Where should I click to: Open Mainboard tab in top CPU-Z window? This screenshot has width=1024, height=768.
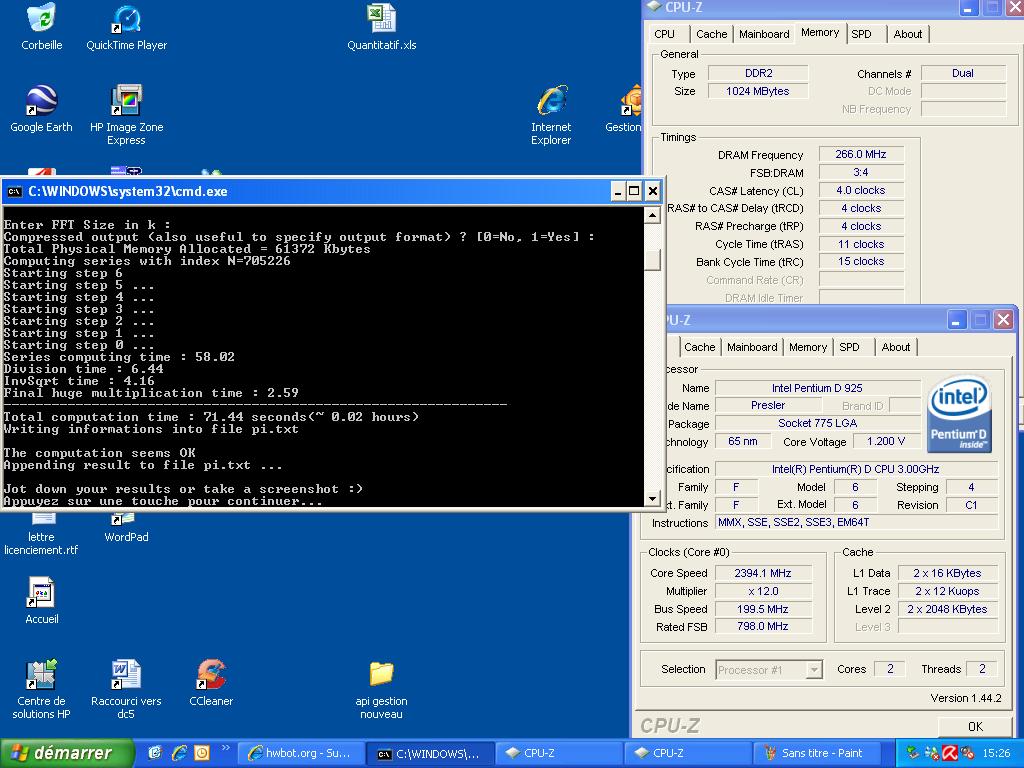click(764, 34)
